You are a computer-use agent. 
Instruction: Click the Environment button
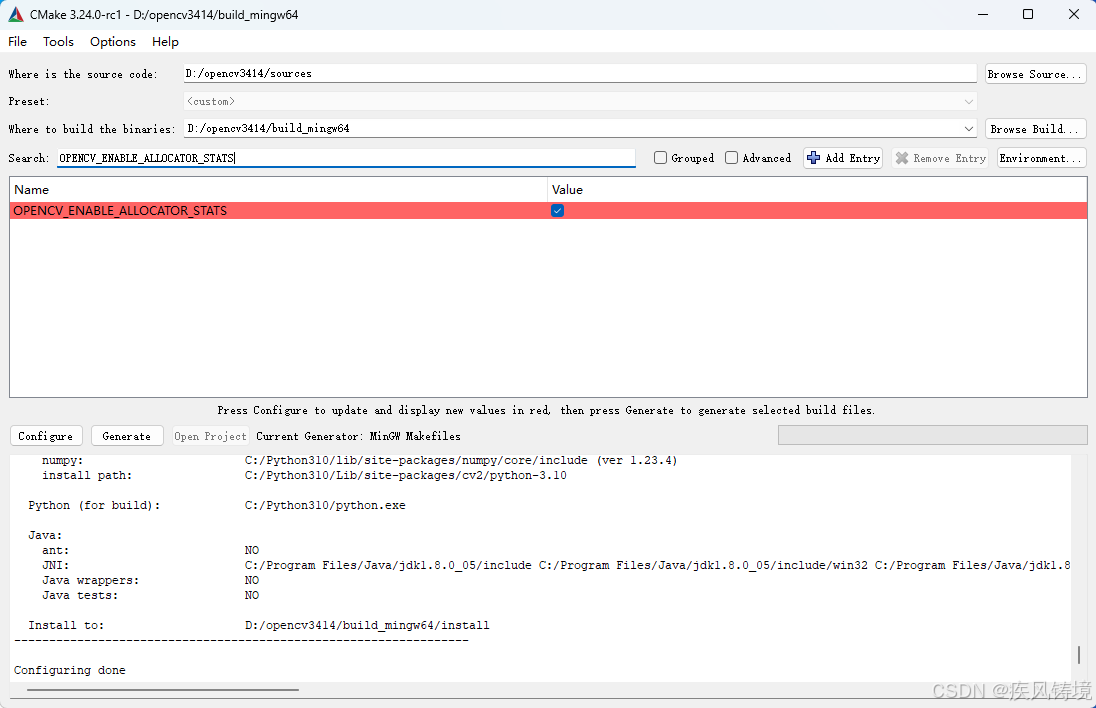click(1041, 158)
